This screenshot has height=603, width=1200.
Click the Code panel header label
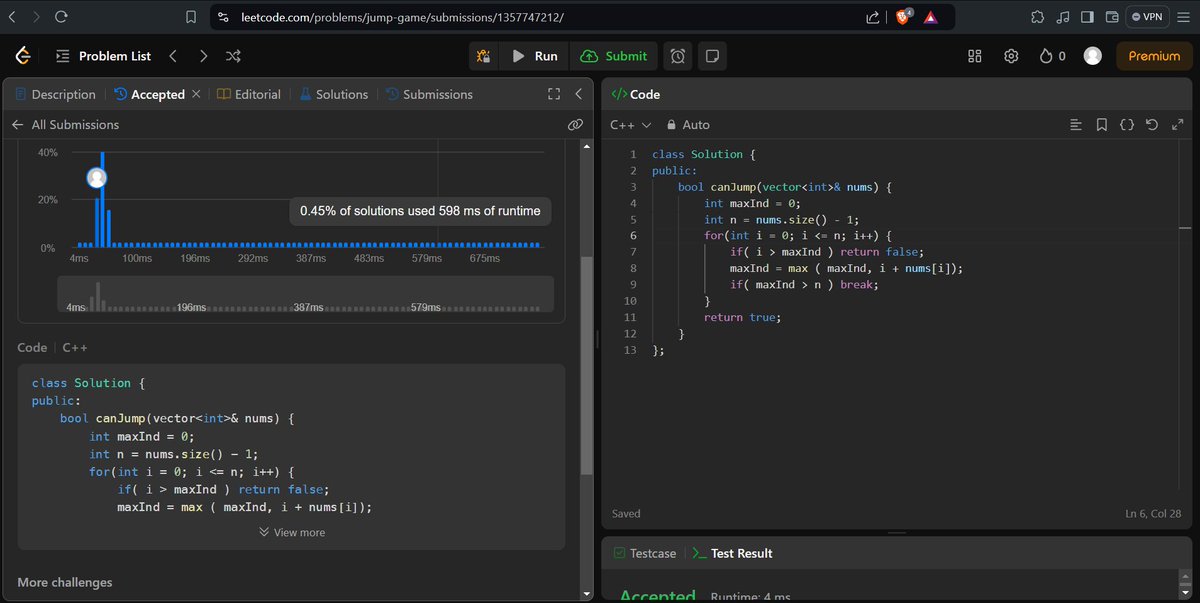point(636,94)
